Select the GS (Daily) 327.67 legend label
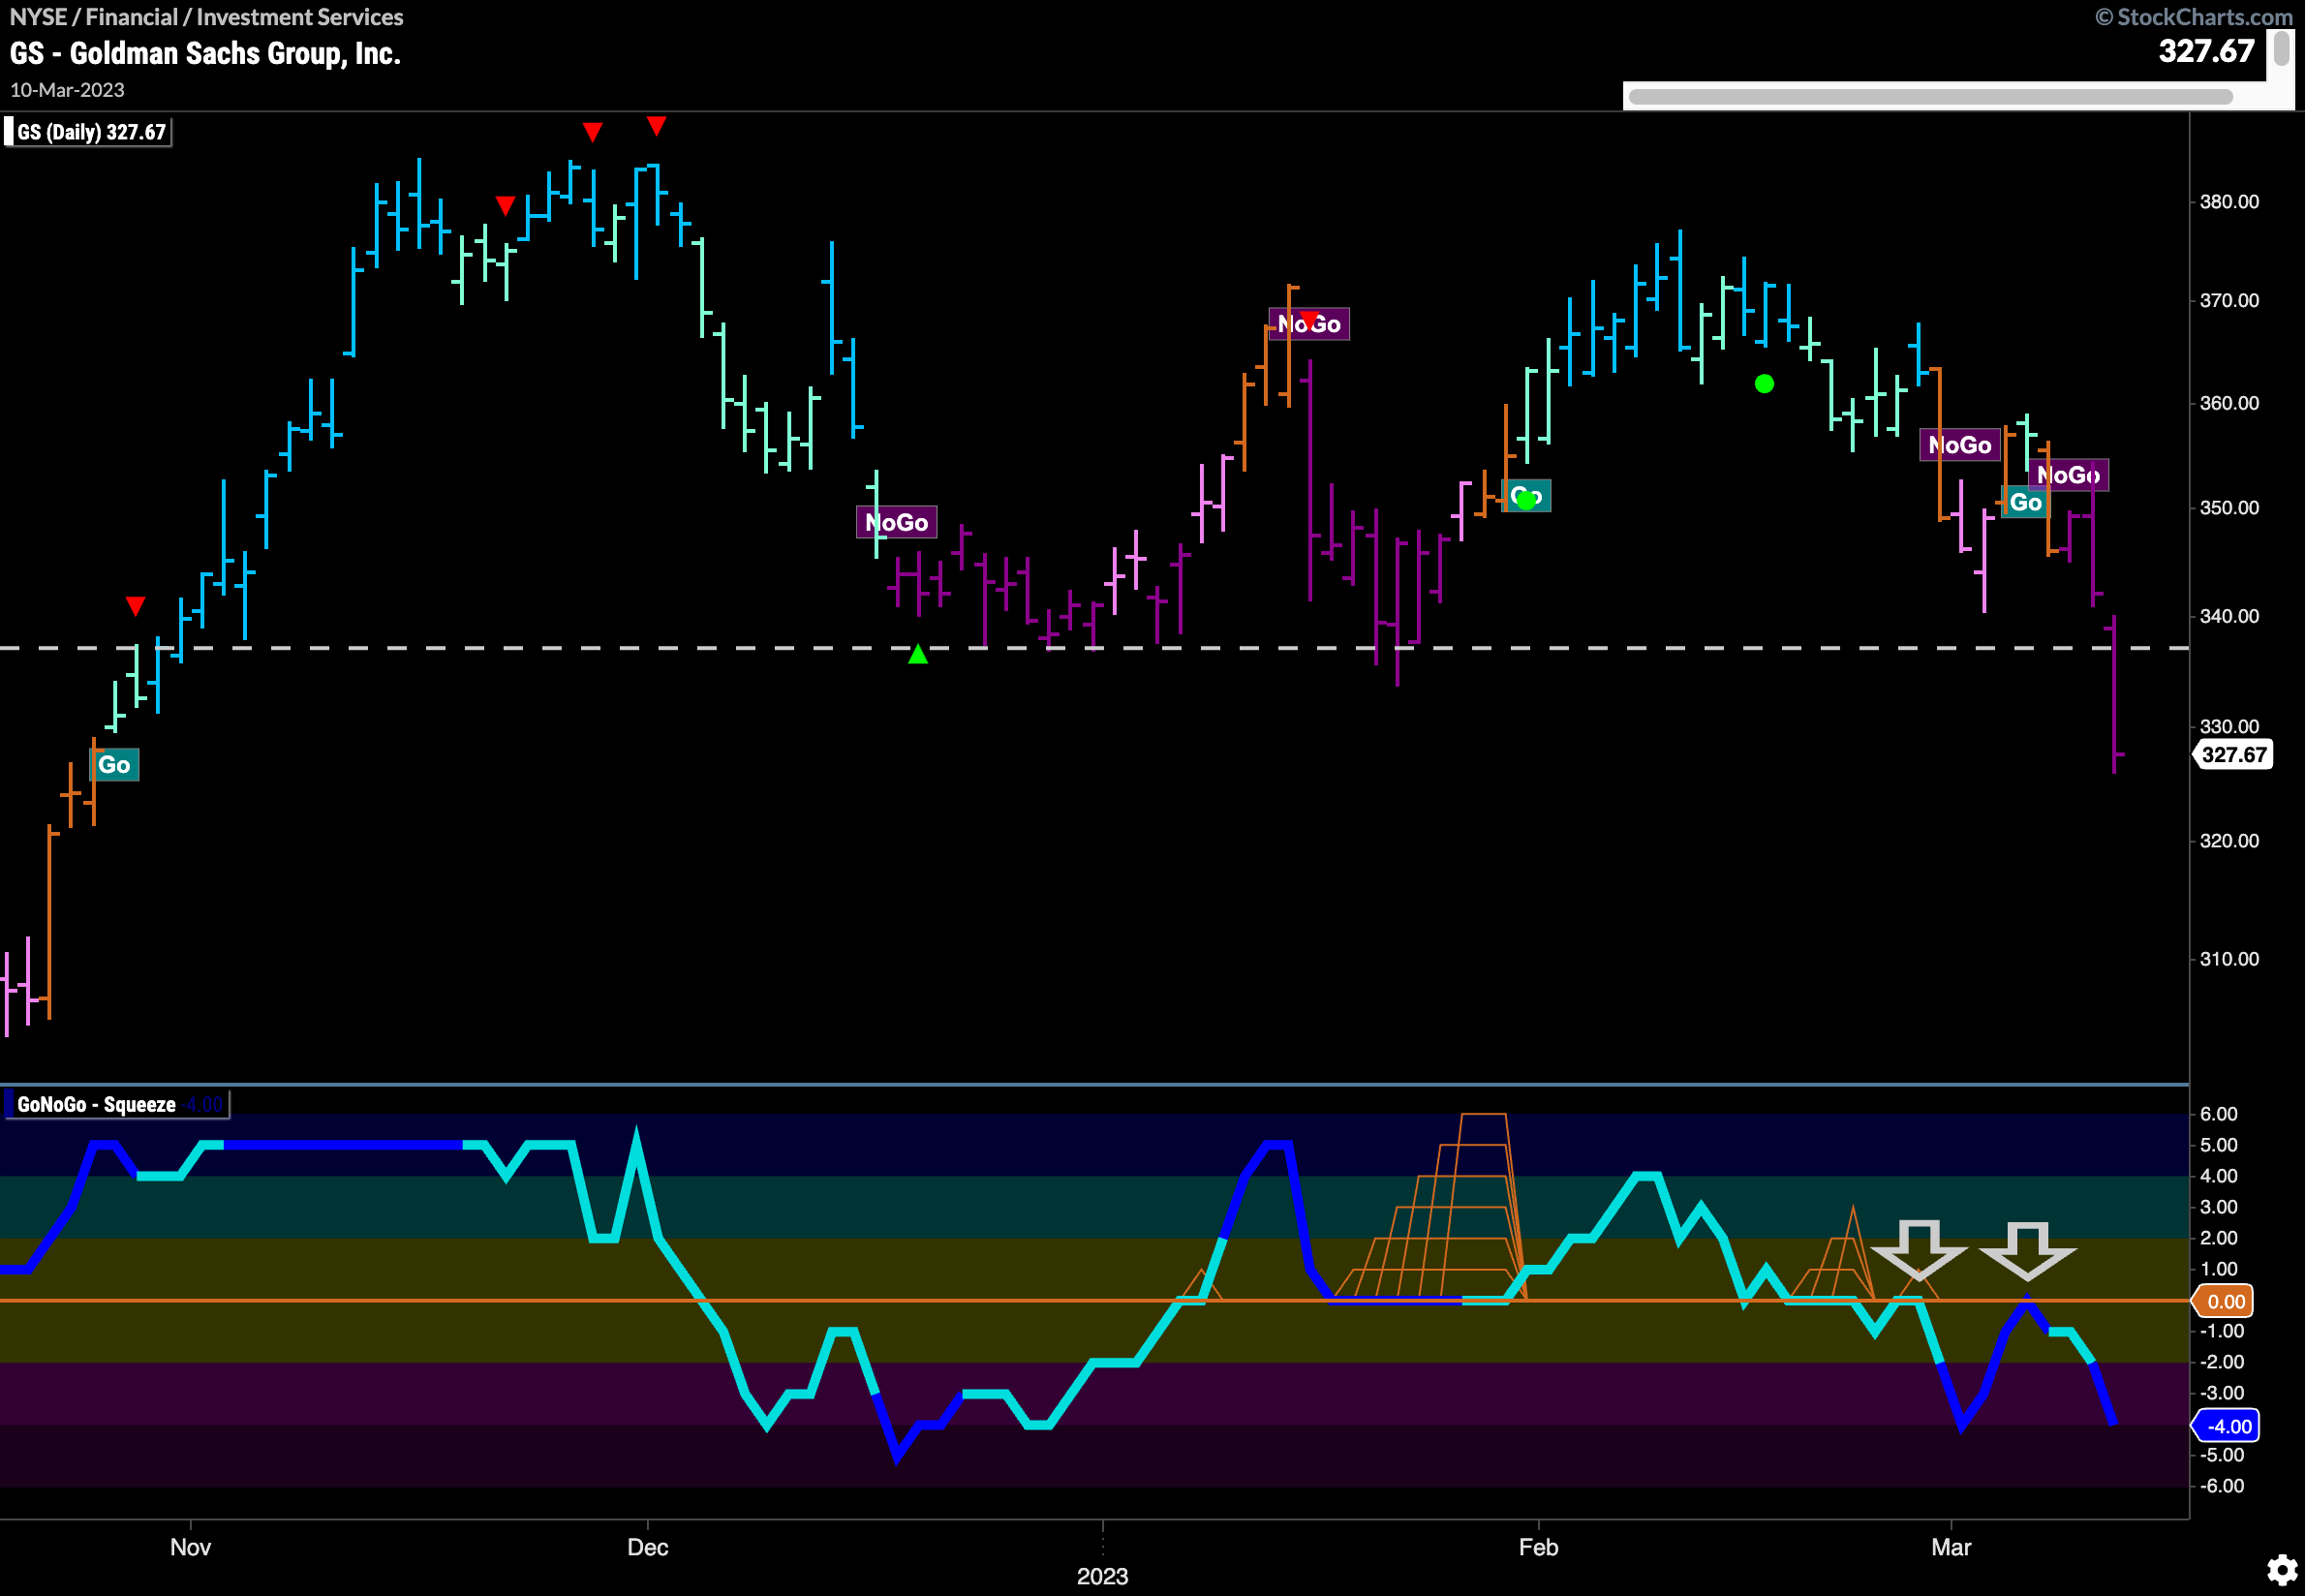Screen dimensions: 2305x1596 pyautogui.click(x=89, y=132)
